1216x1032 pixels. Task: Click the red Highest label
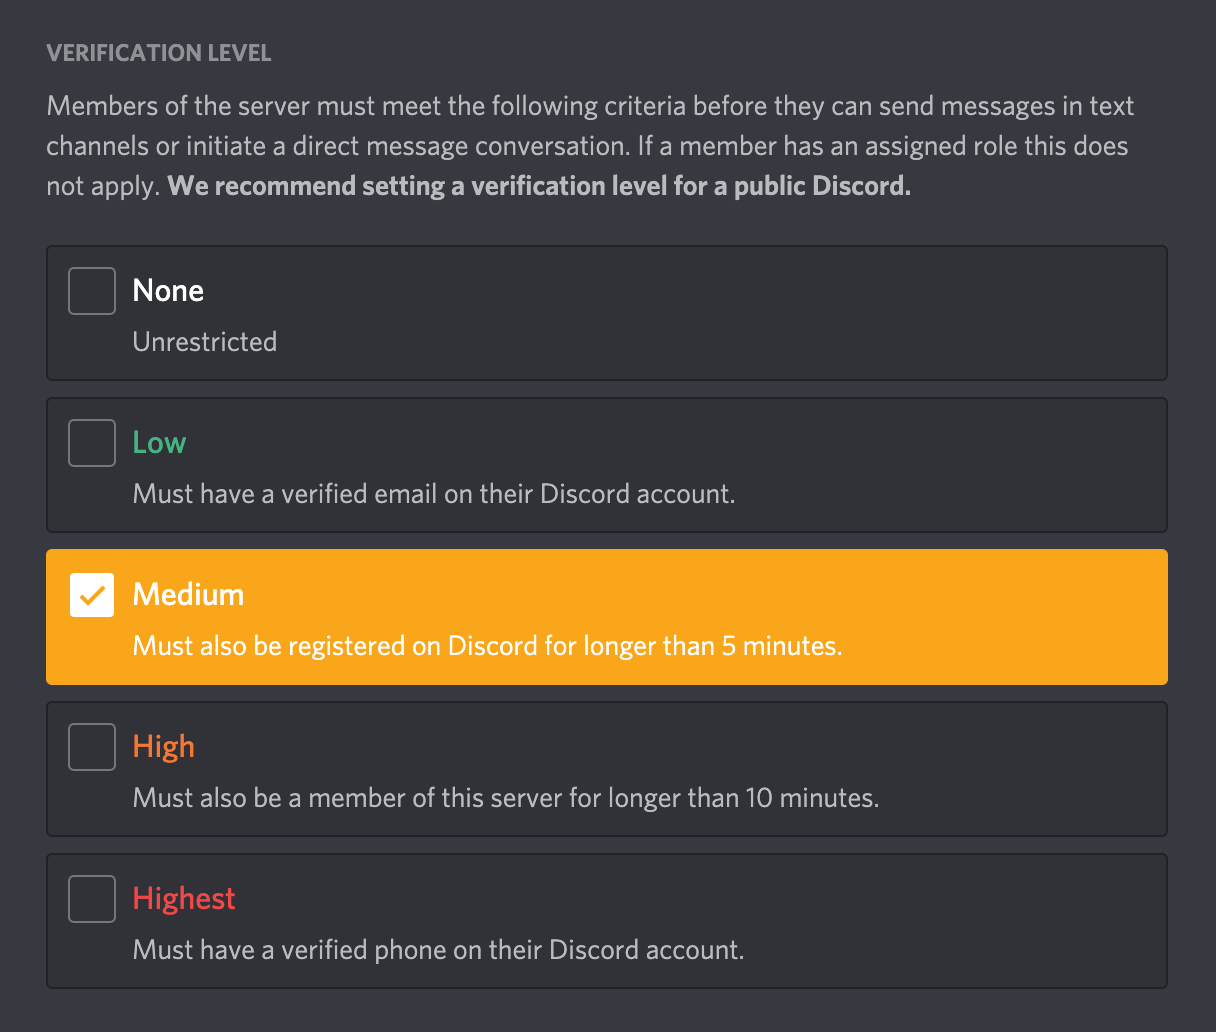click(x=184, y=898)
